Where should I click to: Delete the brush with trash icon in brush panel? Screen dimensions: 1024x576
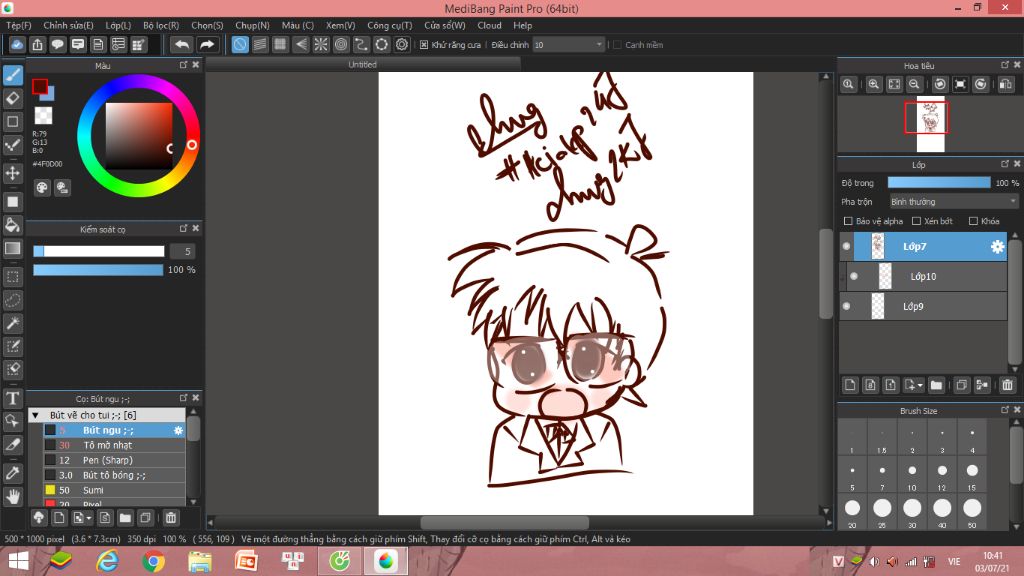tap(171, 518)
